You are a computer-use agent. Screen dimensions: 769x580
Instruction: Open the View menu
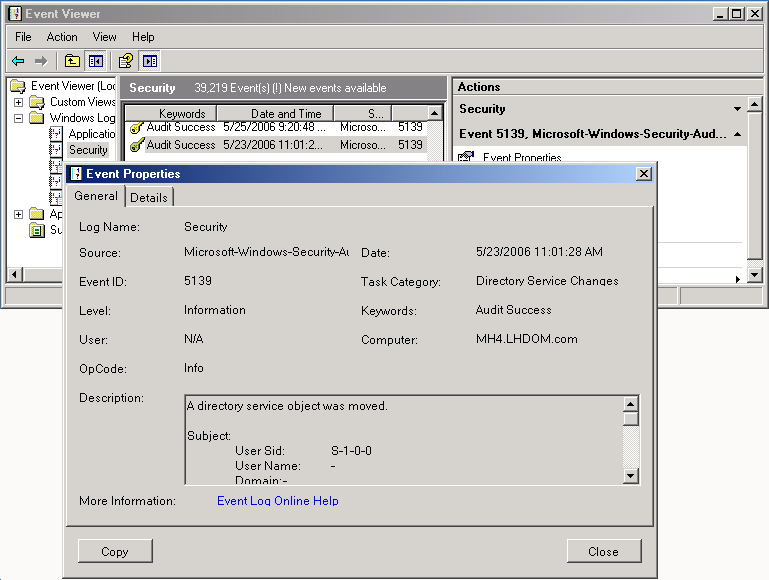(105, 37)
